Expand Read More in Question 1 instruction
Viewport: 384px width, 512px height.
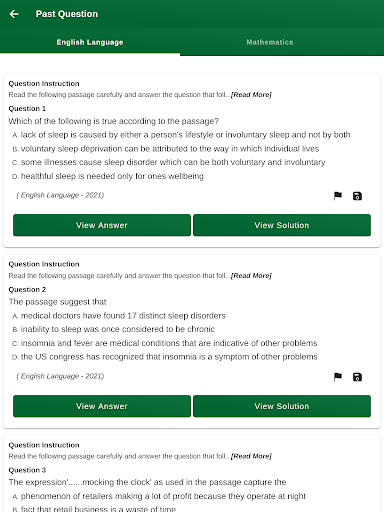click(251, 95)
